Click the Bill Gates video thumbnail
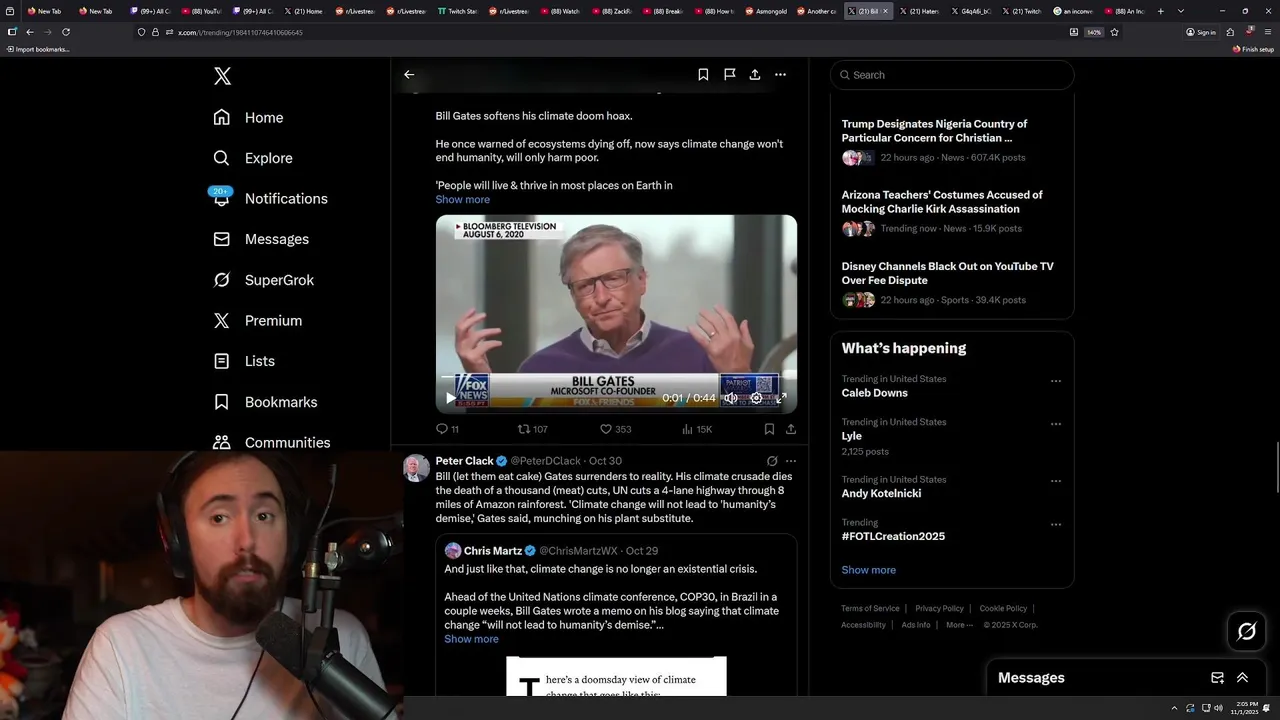 click(616, 313)
